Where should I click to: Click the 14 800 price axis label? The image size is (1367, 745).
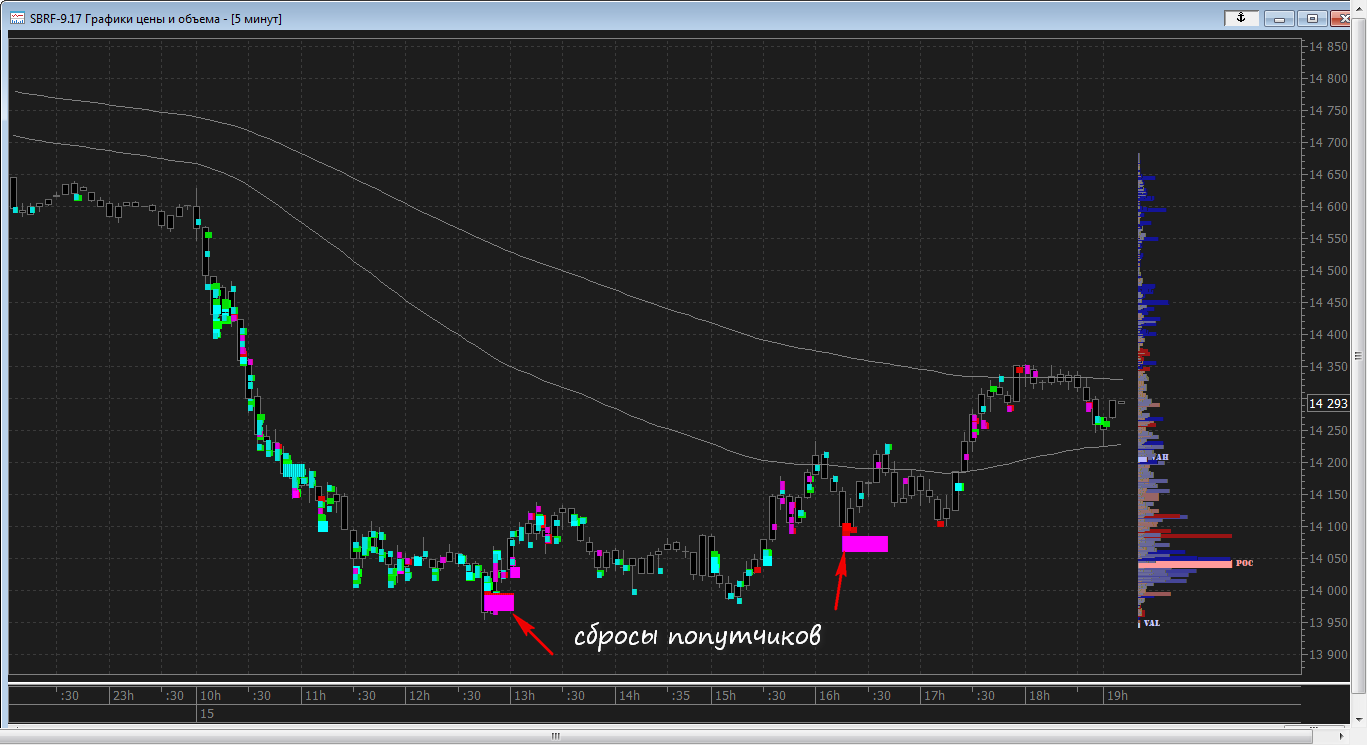coord(1328,78)
